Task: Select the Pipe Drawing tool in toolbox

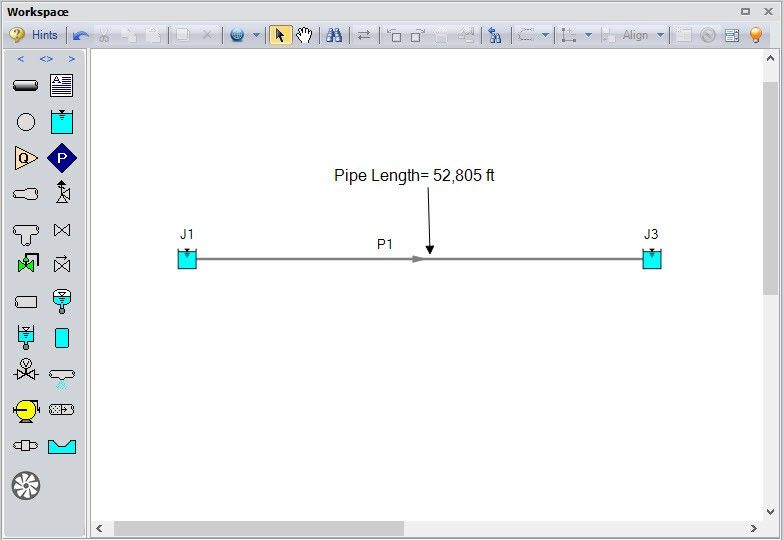Action: (x=25, y=85)
